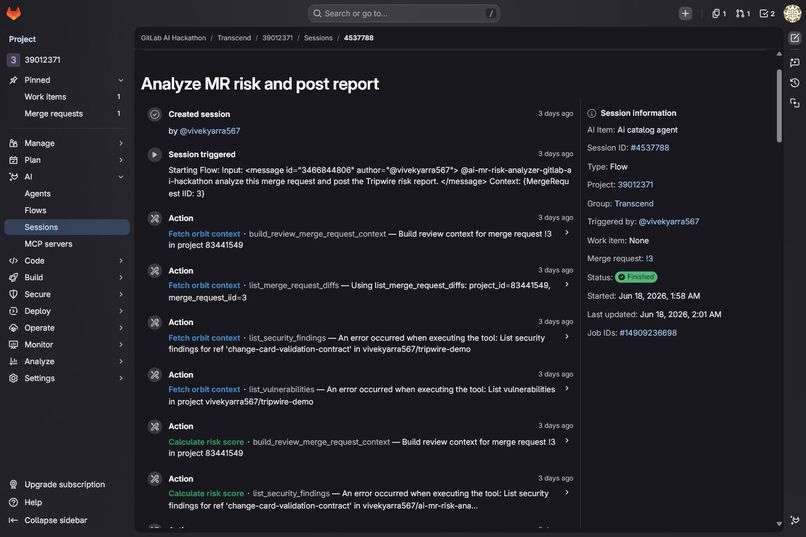This screenshot has height=537, width=806.
Task: Click the compose edit icon in right rail
Action: point(795,38)
